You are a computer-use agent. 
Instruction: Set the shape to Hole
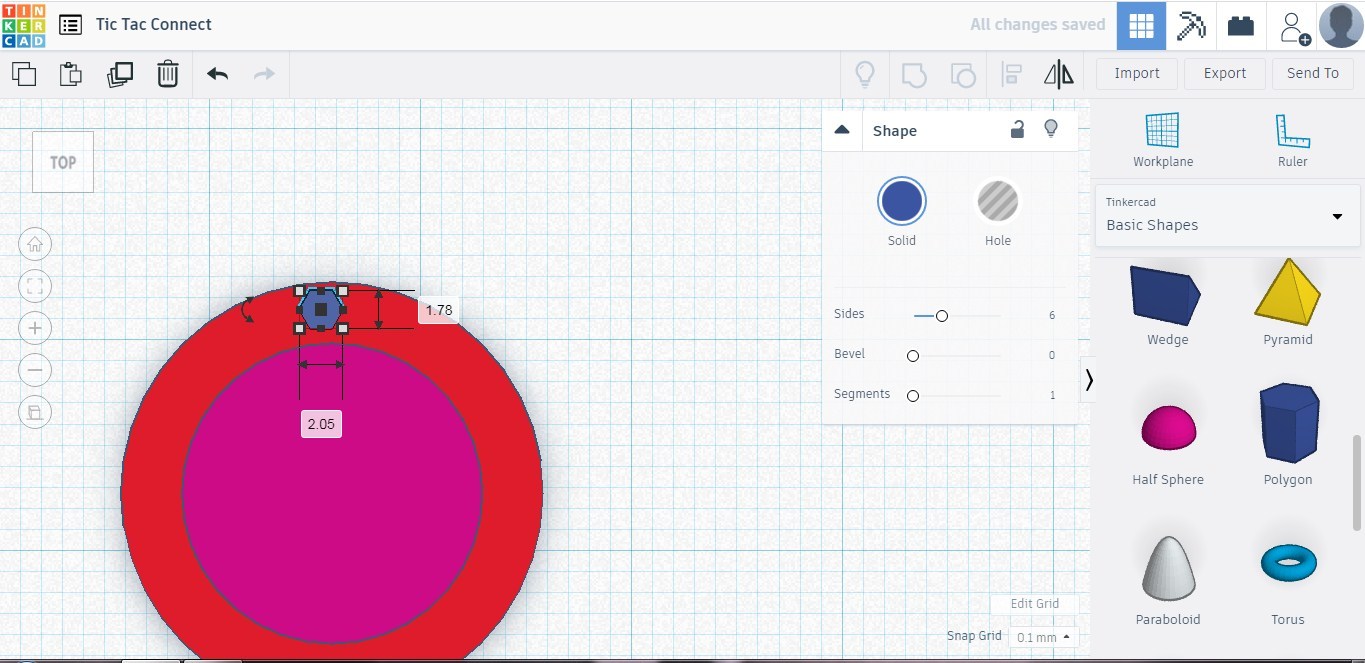pos(997,201)
